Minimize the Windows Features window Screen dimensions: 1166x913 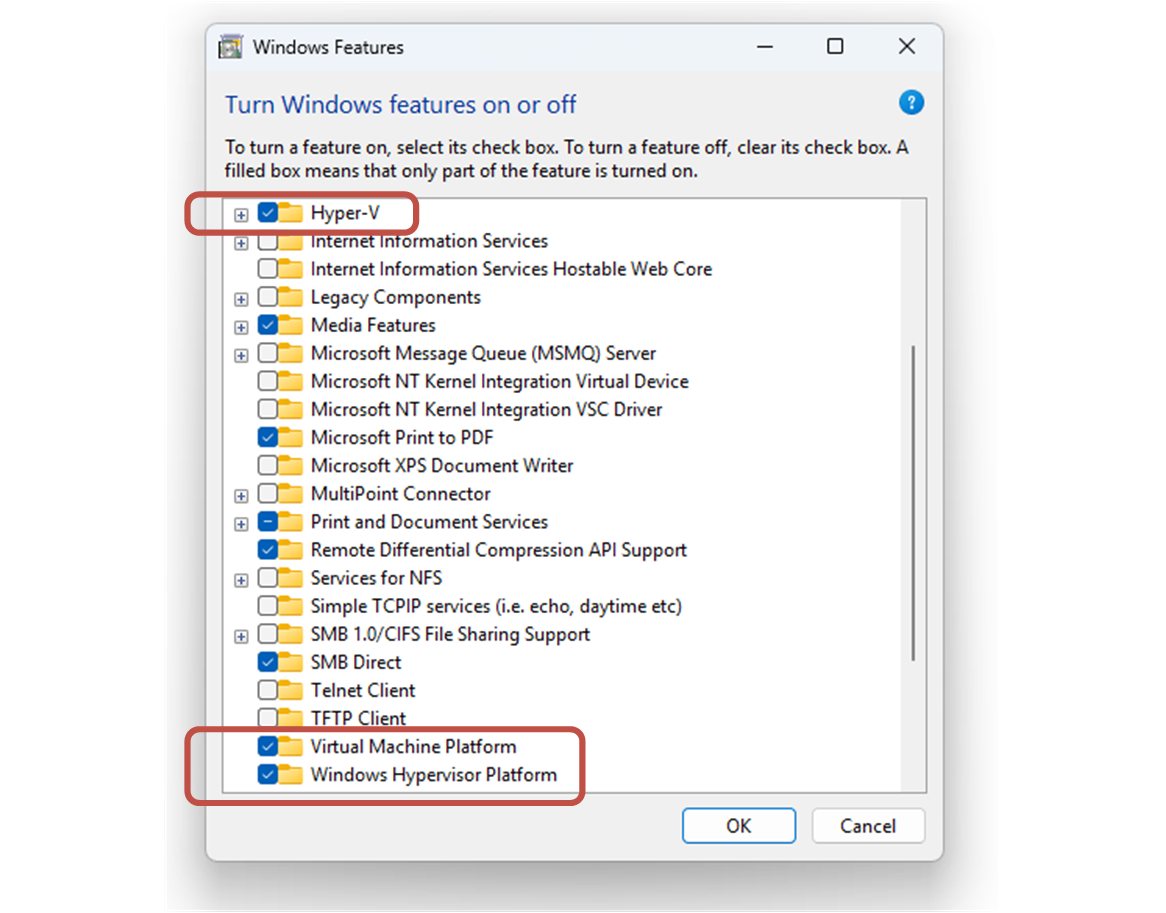(764, 46)
